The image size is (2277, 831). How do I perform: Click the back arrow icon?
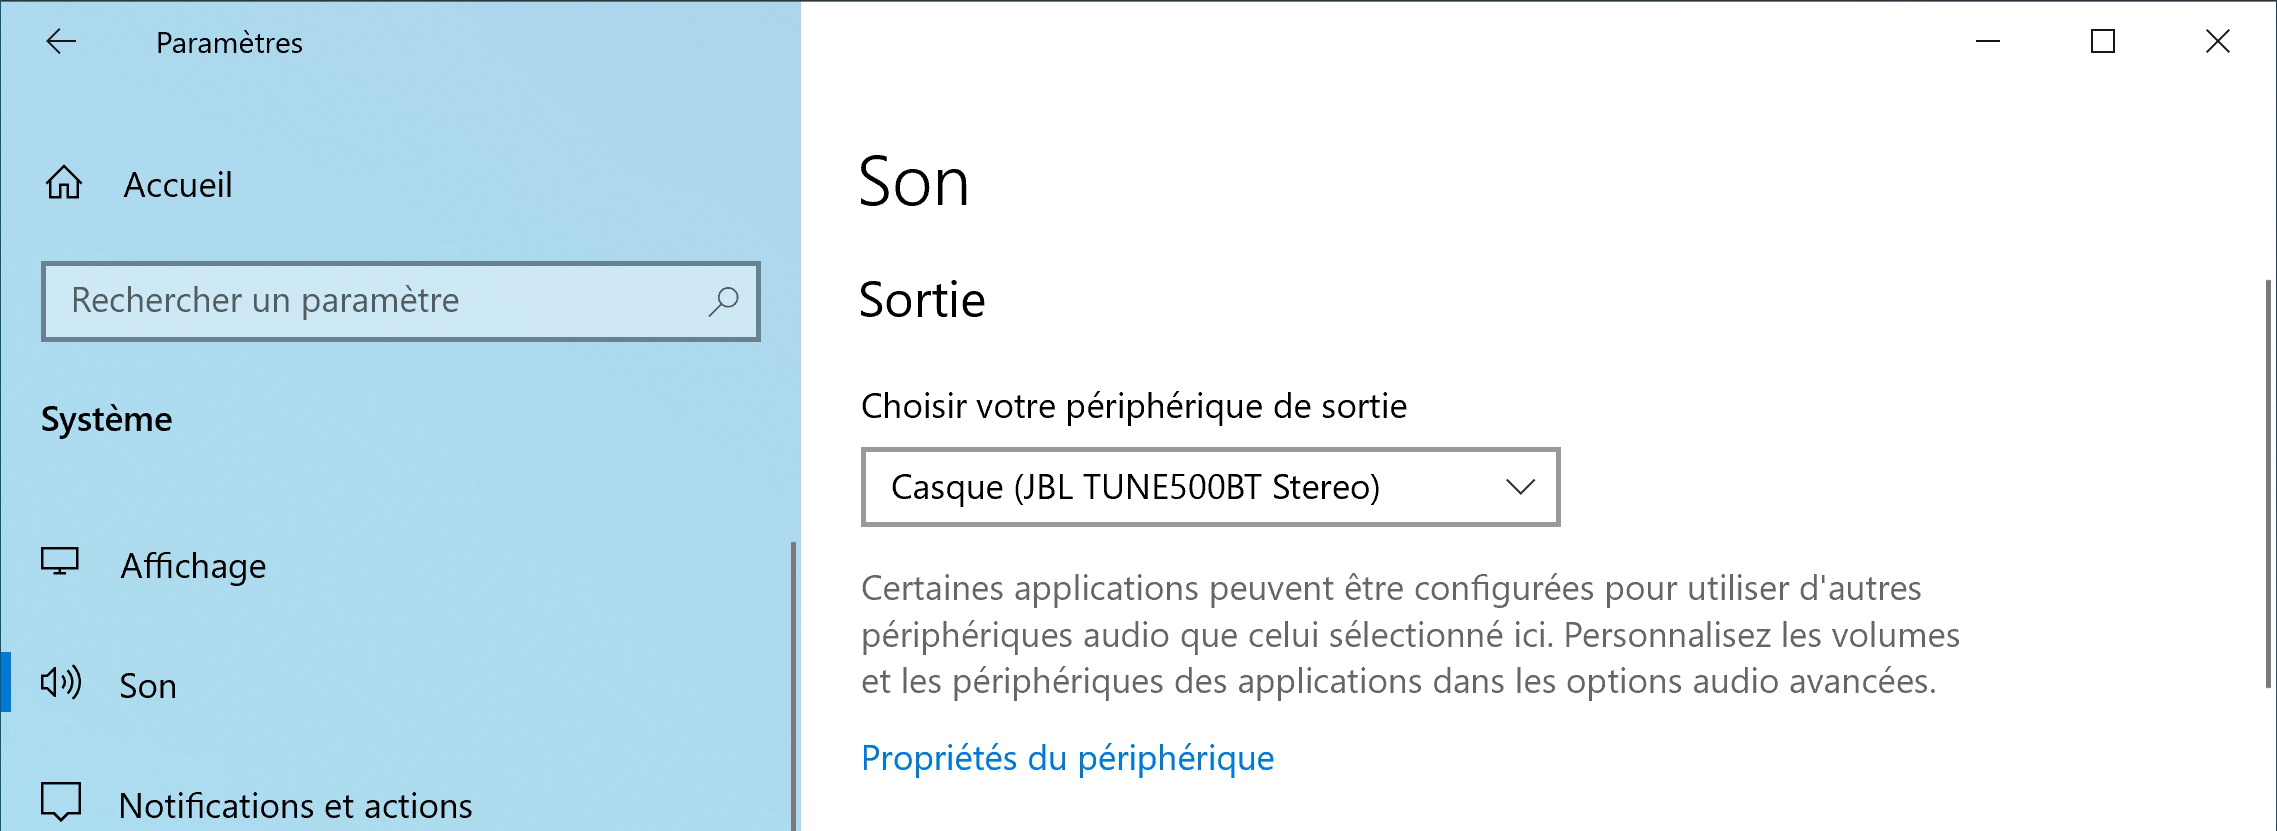tap(61, 41)
